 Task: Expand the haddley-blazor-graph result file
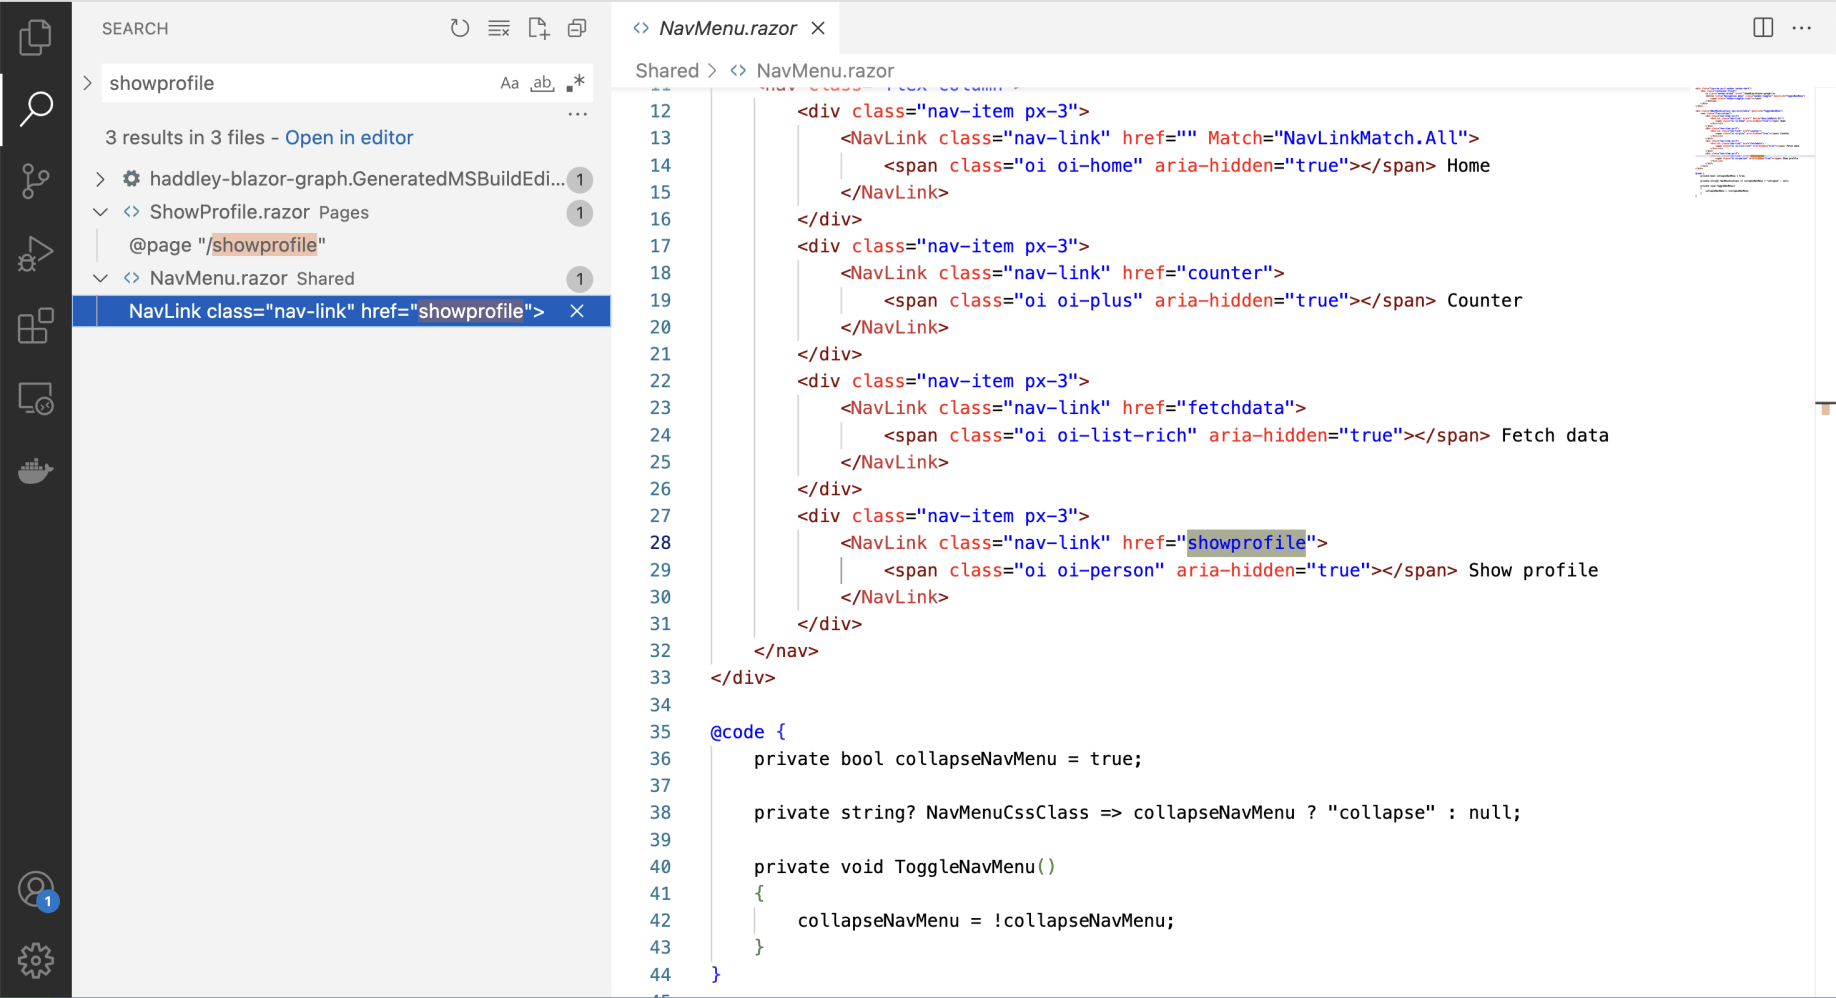(100, 179)
